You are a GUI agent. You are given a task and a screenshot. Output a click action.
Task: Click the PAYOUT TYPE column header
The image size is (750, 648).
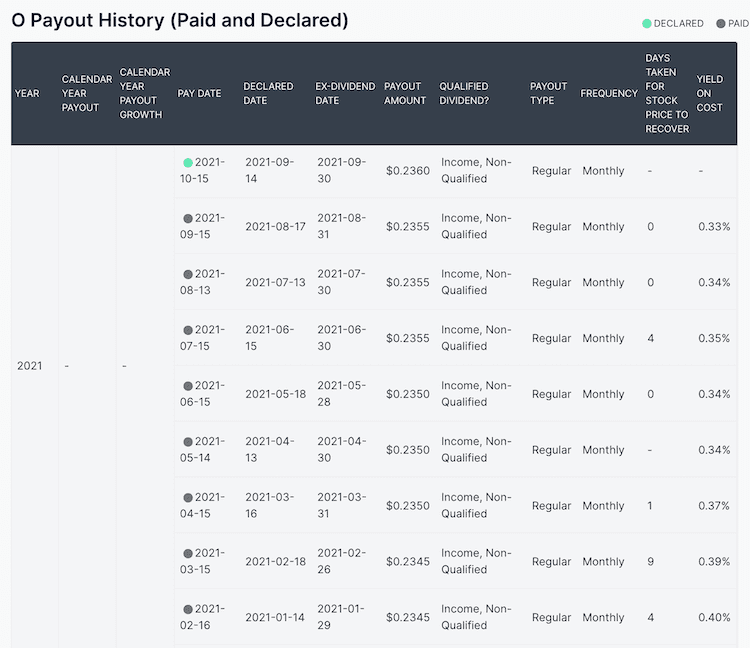click(x=548, y=93)
